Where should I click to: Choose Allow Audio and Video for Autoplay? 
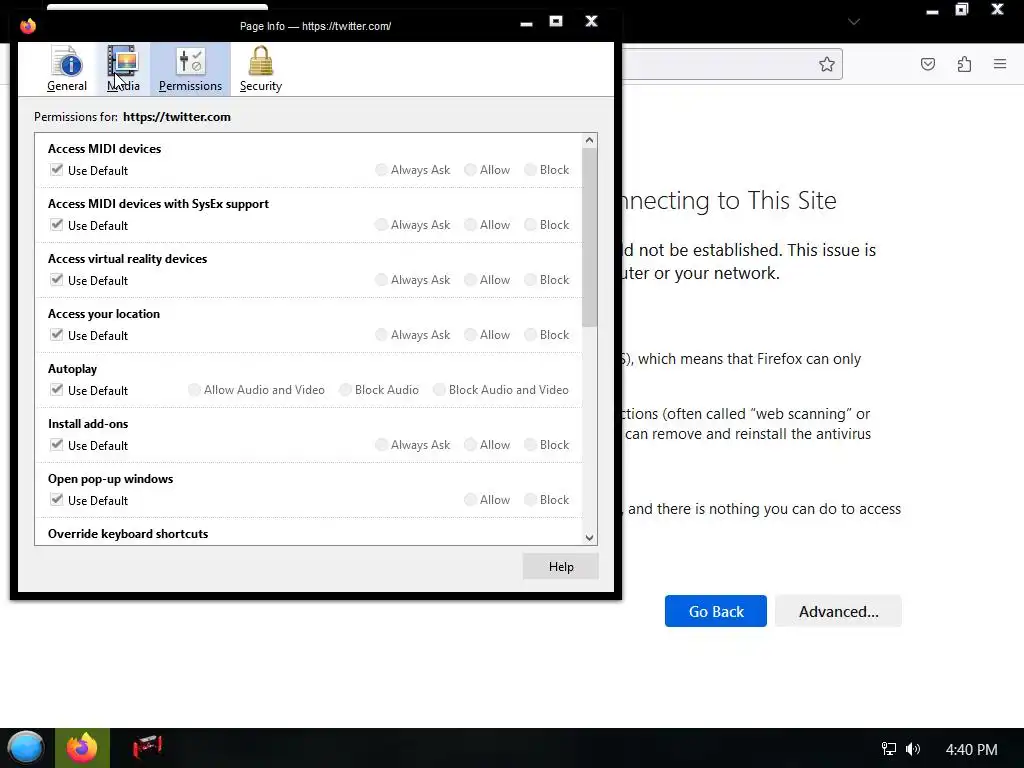[194, 390]
